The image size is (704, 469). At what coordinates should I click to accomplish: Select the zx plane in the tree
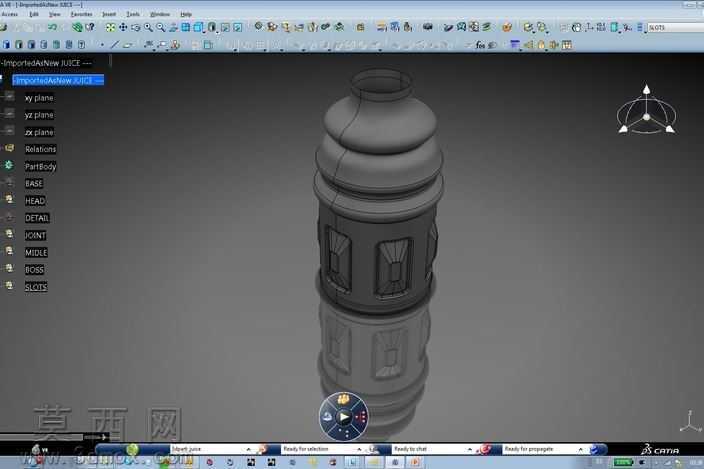[39, 132]
